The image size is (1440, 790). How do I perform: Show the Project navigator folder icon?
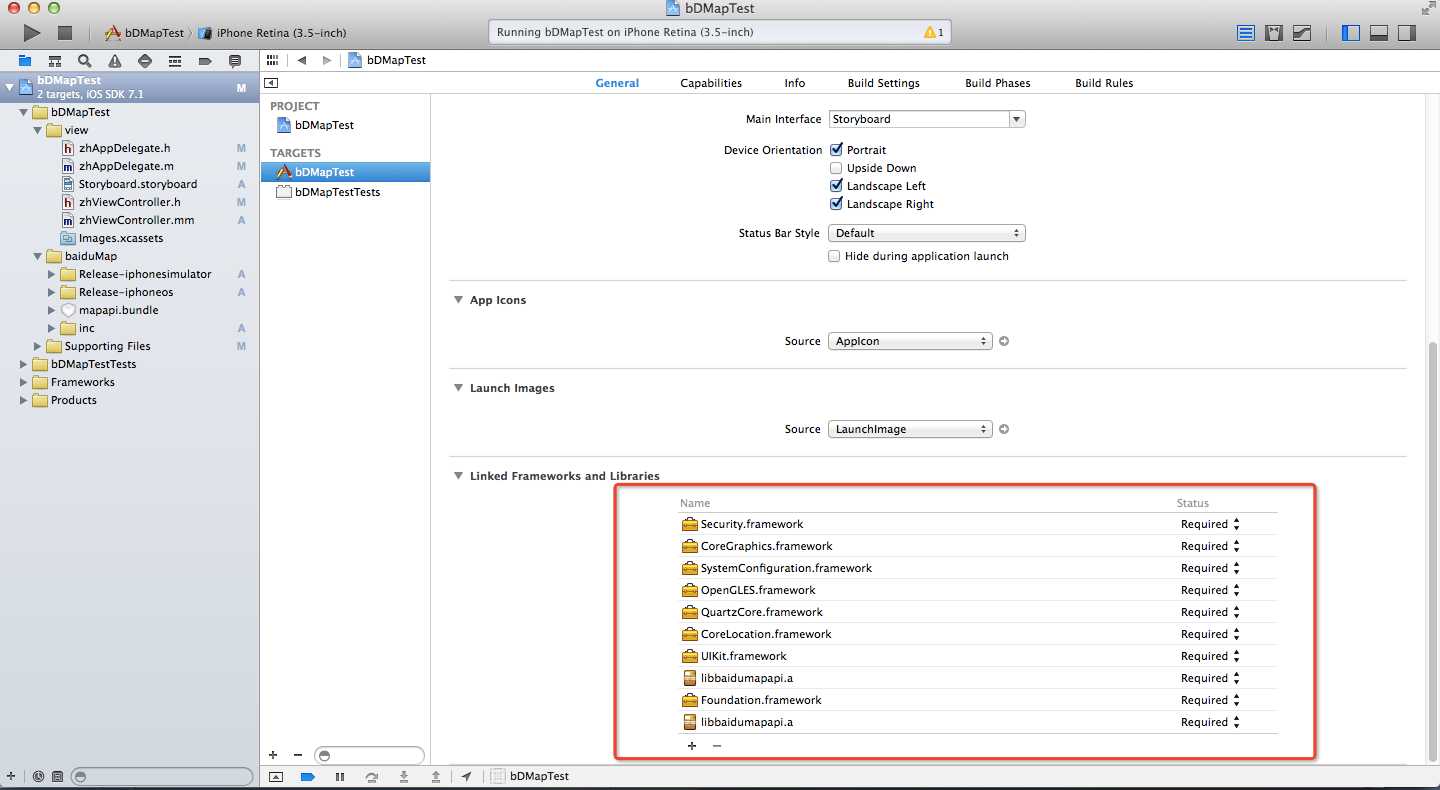coord(25,61)
